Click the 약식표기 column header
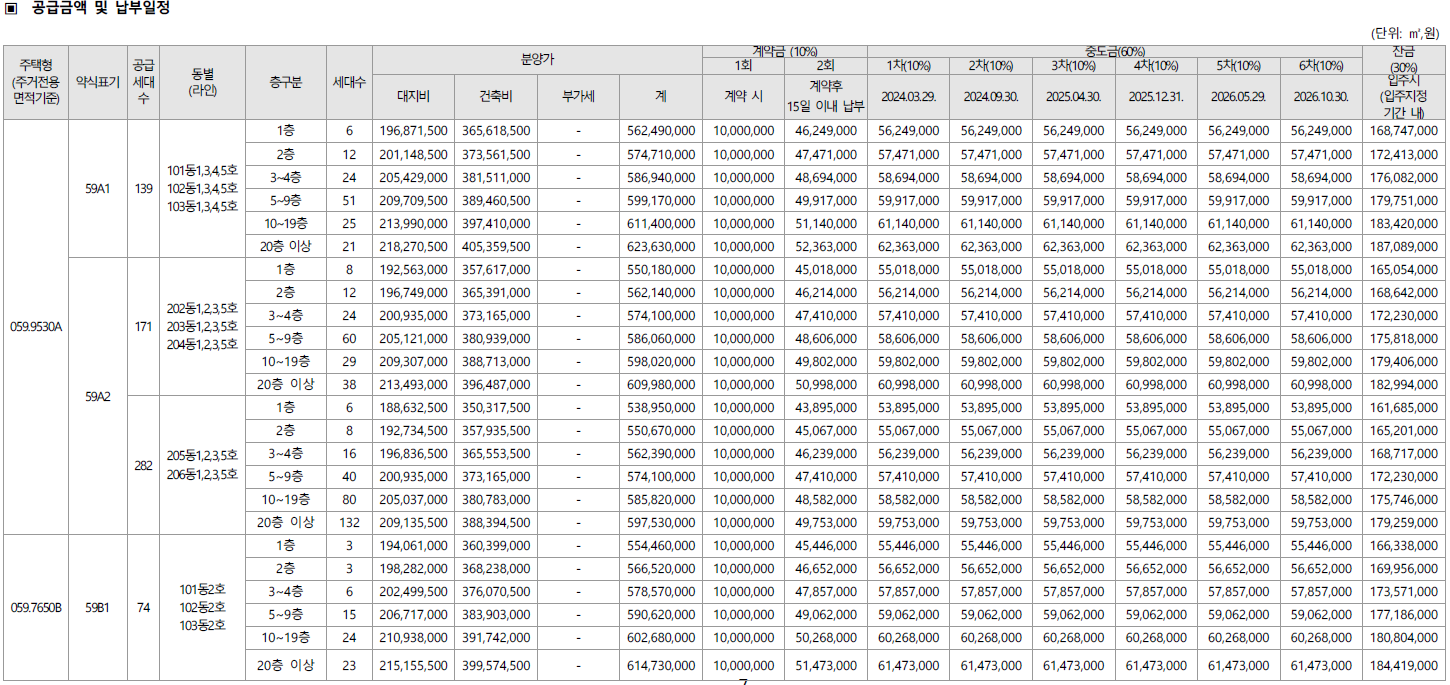 click(x=98, y=83)
